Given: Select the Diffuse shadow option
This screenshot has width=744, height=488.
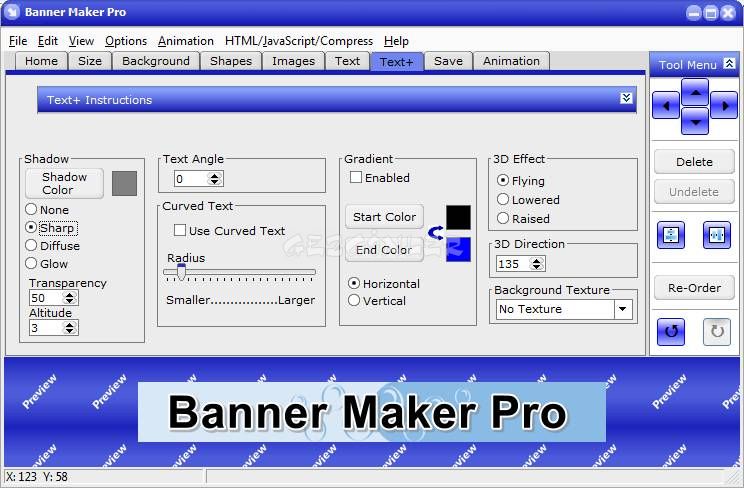Looking at the screenshot, I should pyautogui.click(x=31, y=245).
